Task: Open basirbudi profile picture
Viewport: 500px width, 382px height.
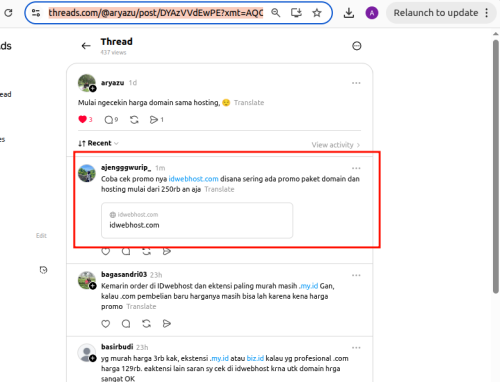Action: point(87,353)
